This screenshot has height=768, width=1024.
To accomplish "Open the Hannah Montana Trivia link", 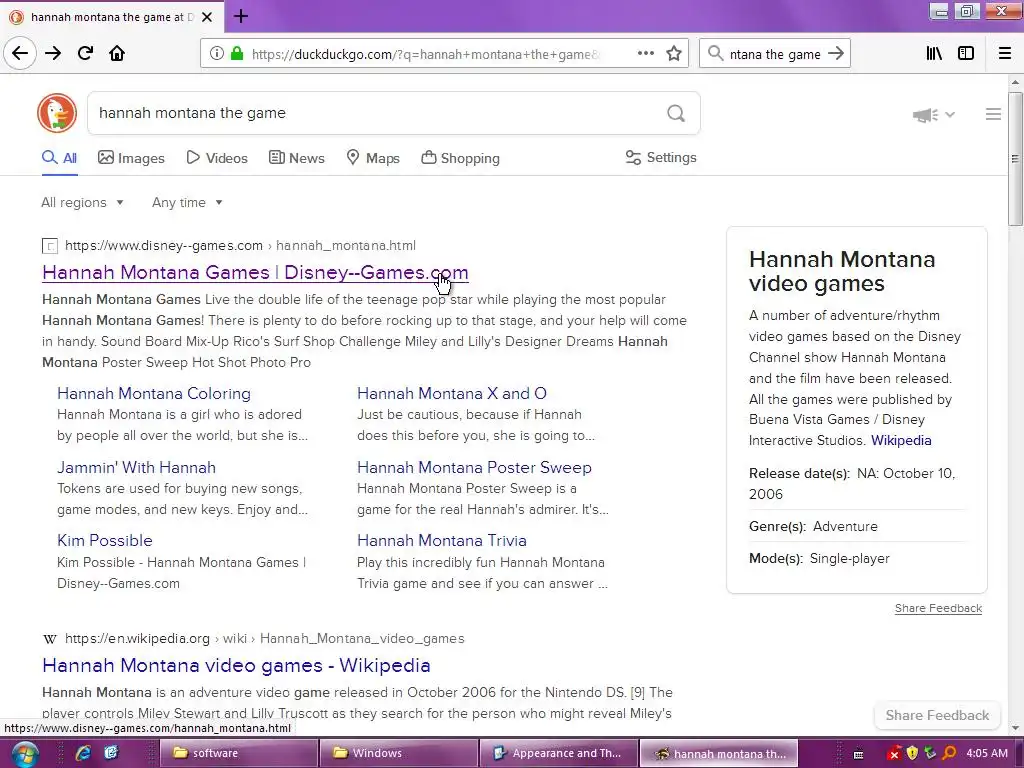I will tap(441, 541).
